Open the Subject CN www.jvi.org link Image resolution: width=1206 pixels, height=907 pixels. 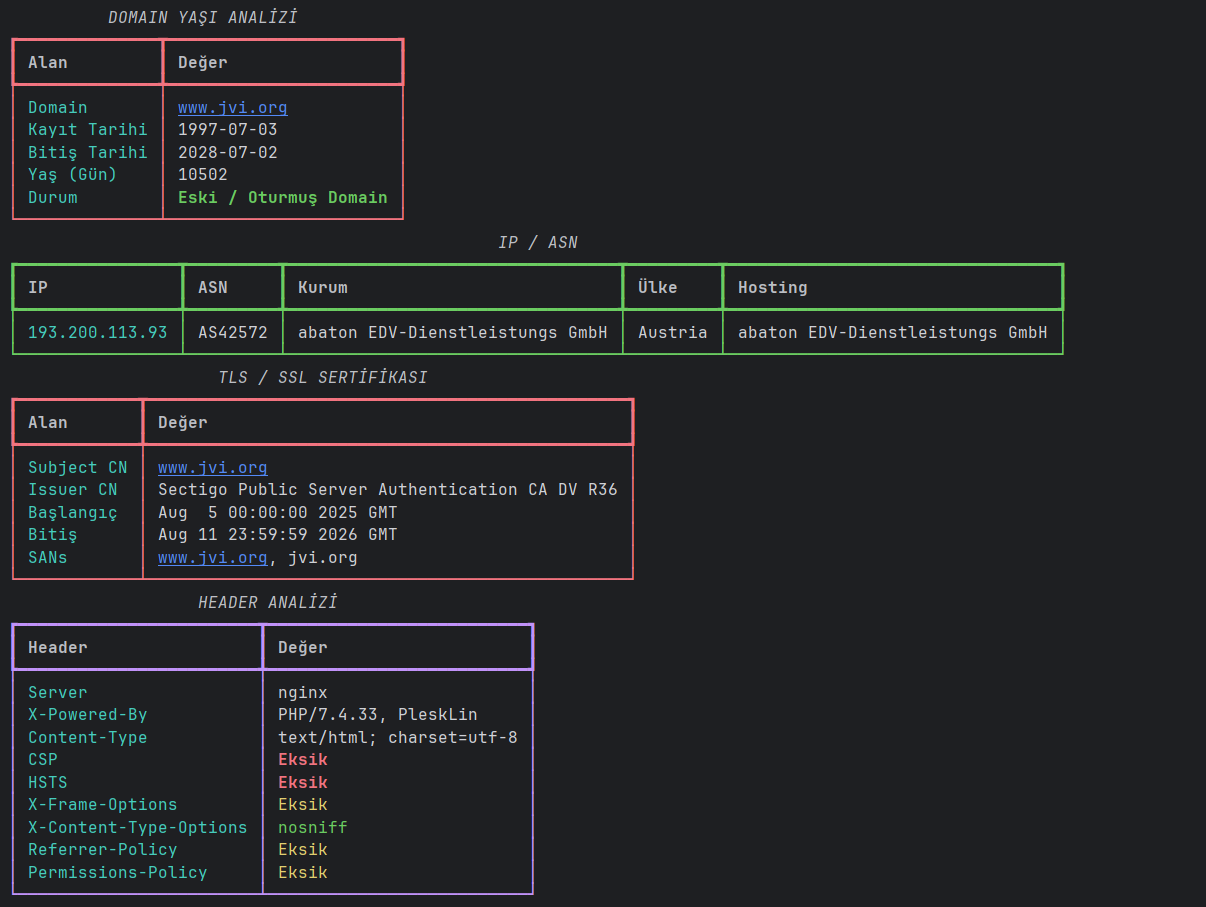point(212,467)
